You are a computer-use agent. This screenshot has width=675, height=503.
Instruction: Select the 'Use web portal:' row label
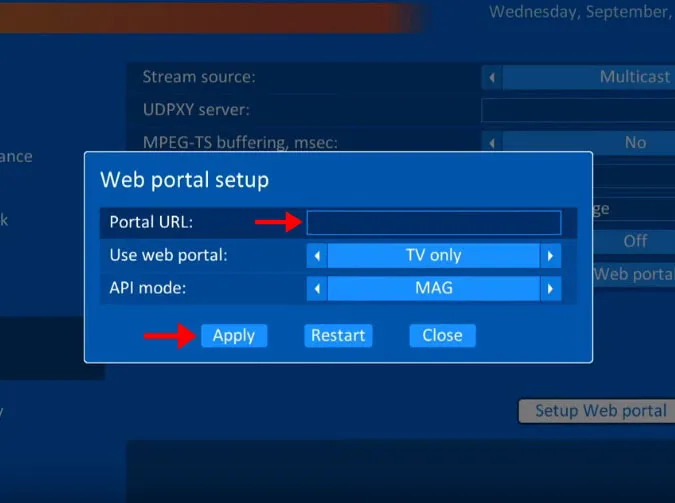click(168, 255)
